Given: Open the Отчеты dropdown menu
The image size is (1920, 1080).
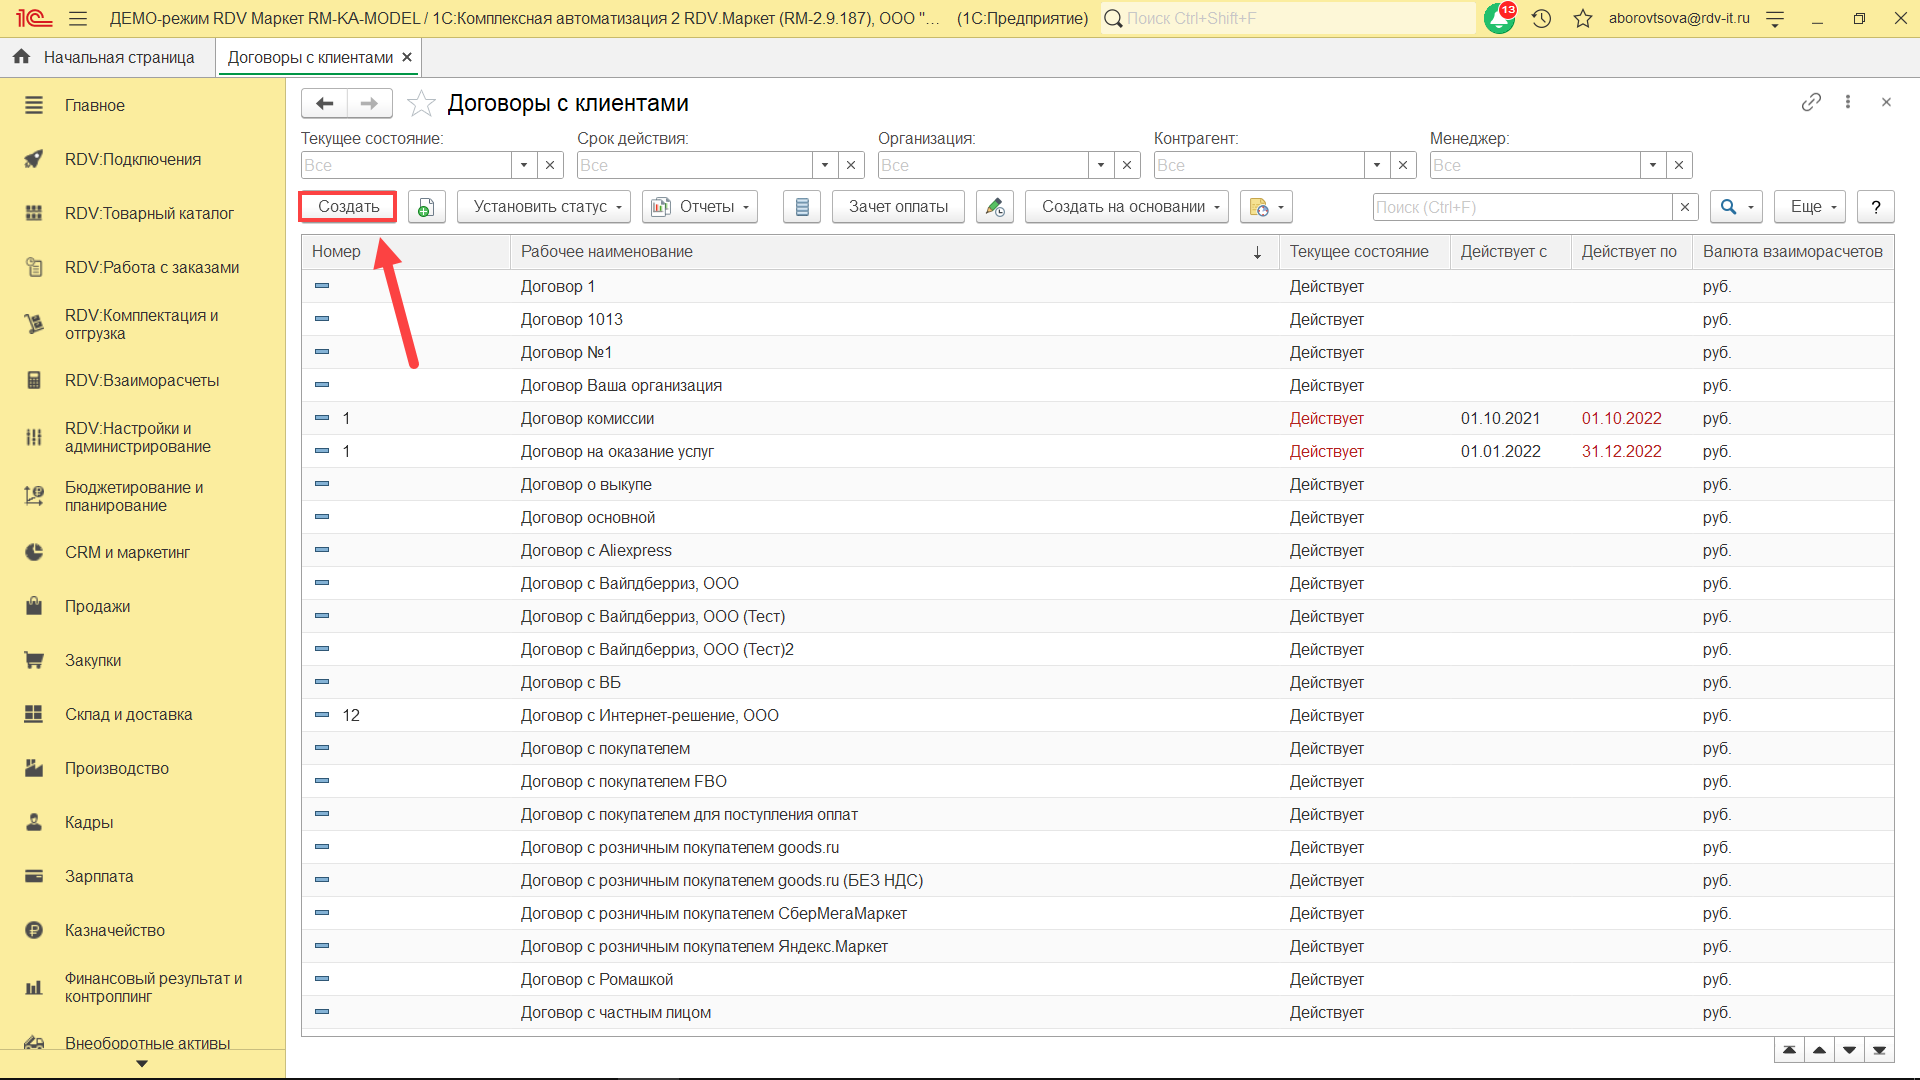Looking at the screenshot, I should pos(699,207).
